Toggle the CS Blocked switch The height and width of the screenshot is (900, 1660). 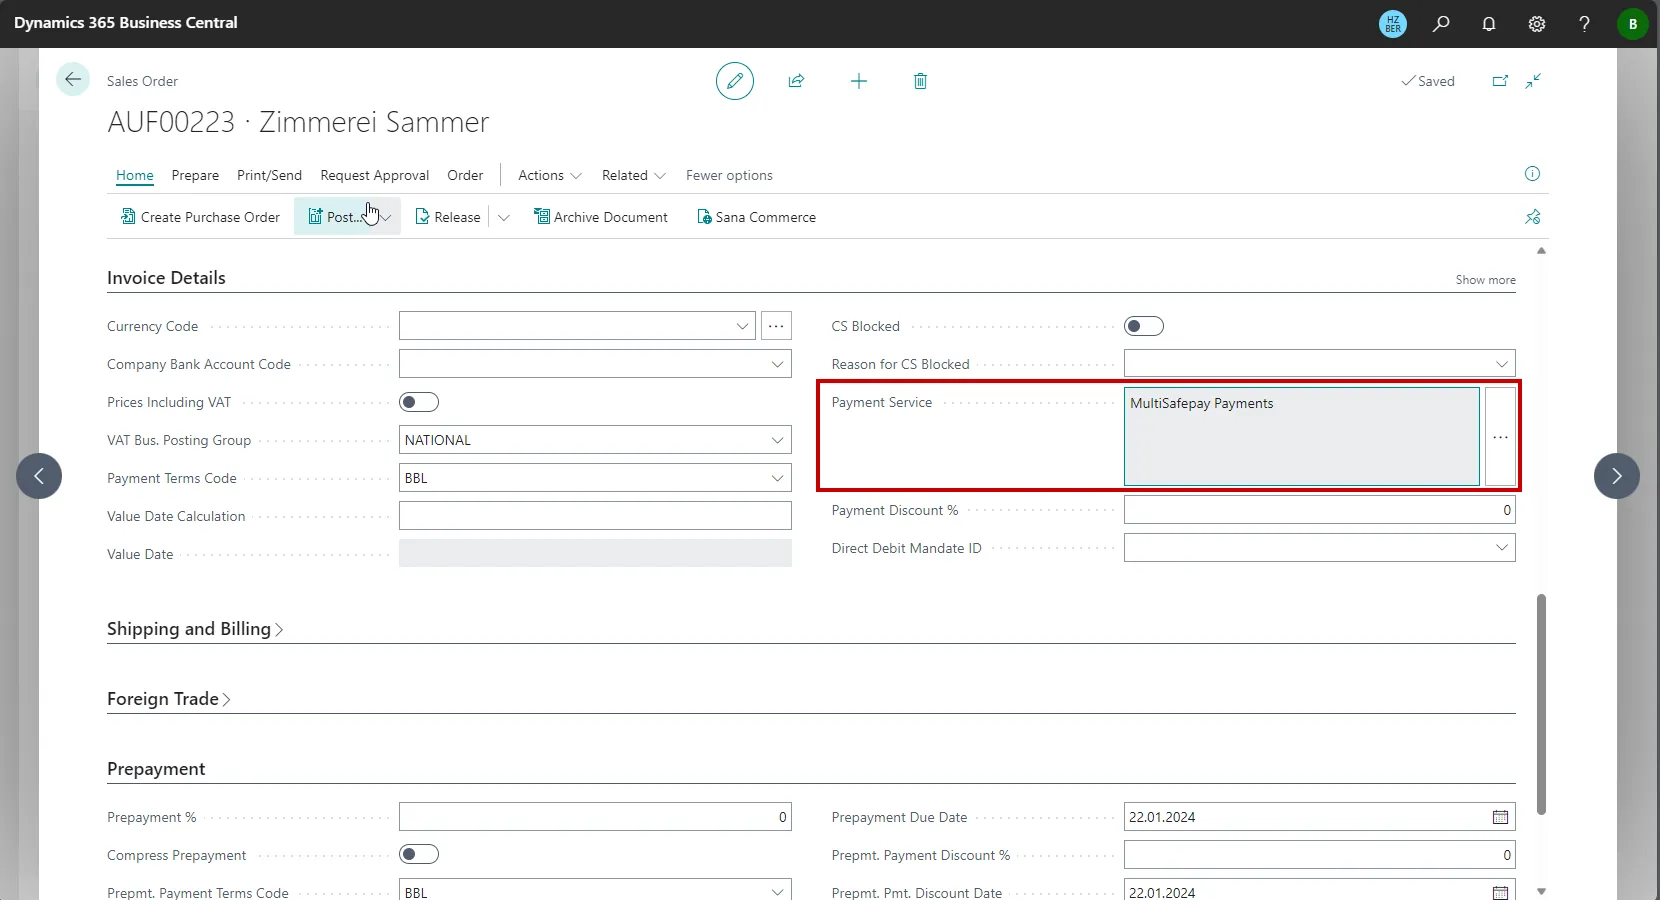1144,326
